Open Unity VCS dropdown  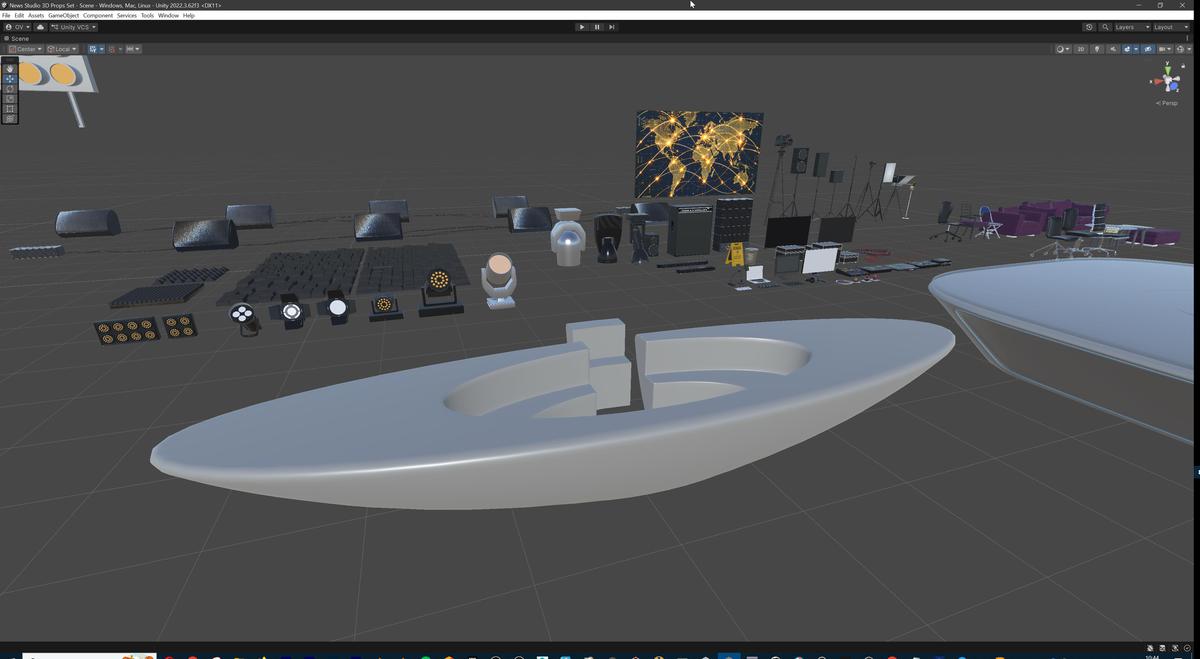tap(73, 27)
